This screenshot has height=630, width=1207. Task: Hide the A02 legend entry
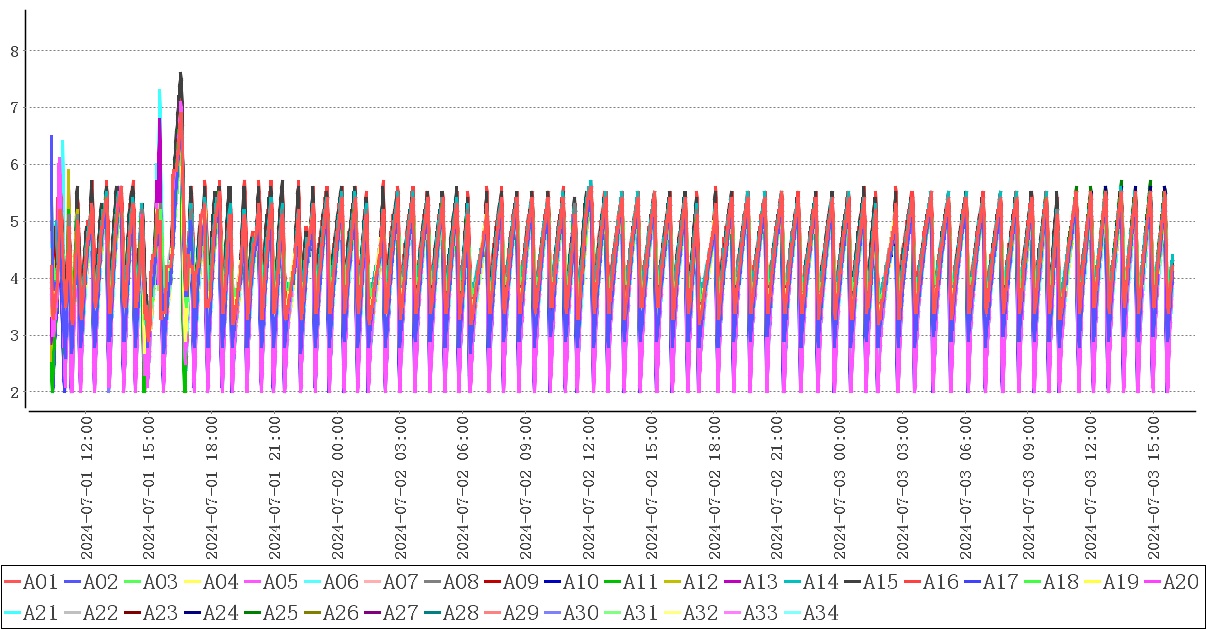(100, 582)
